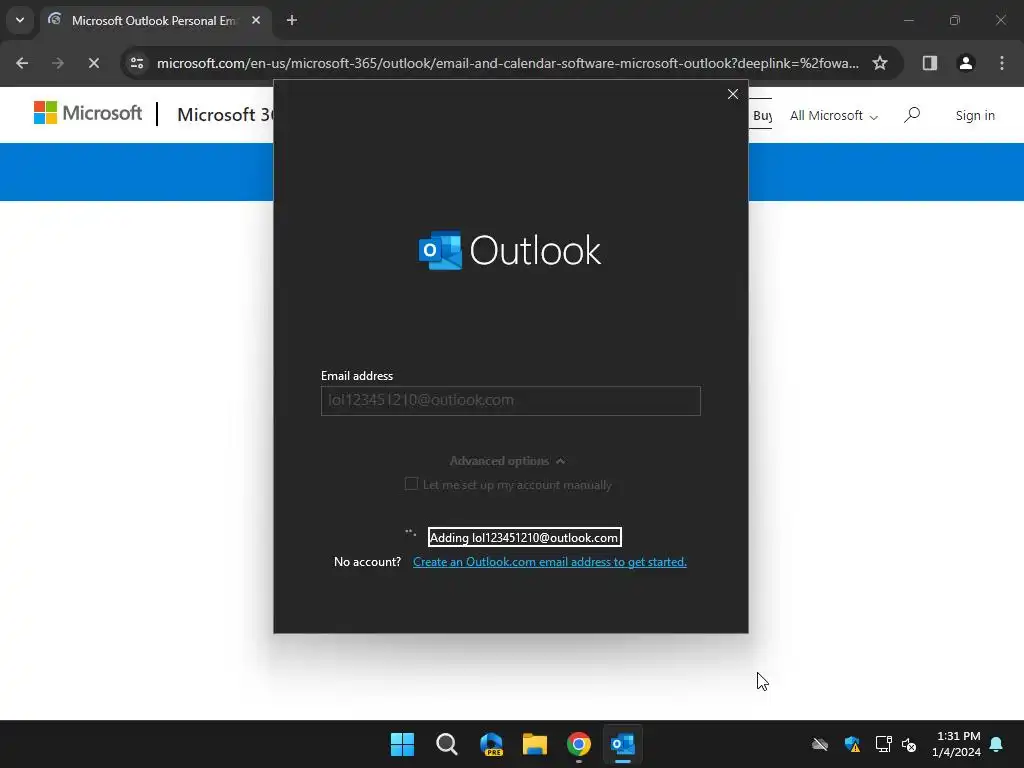Click Sign in on the Microsoft page
The image size is (1024, 768).
coord(975,116)
